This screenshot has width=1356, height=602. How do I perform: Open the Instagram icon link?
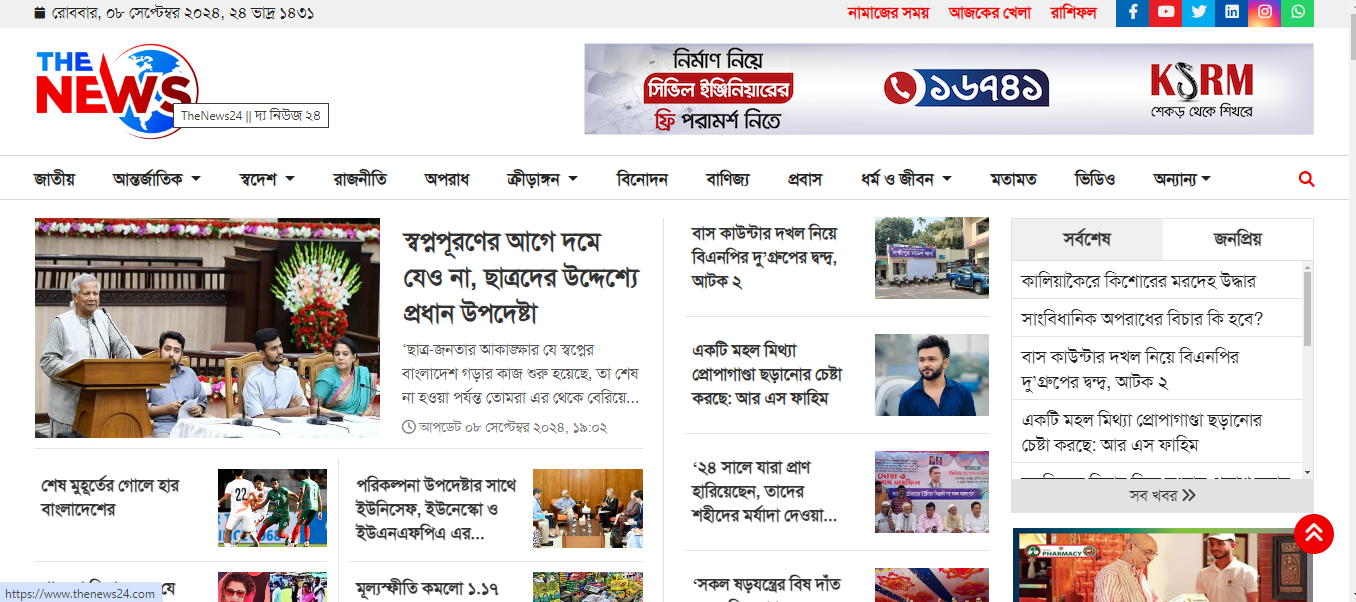(x=1265, y=12)
